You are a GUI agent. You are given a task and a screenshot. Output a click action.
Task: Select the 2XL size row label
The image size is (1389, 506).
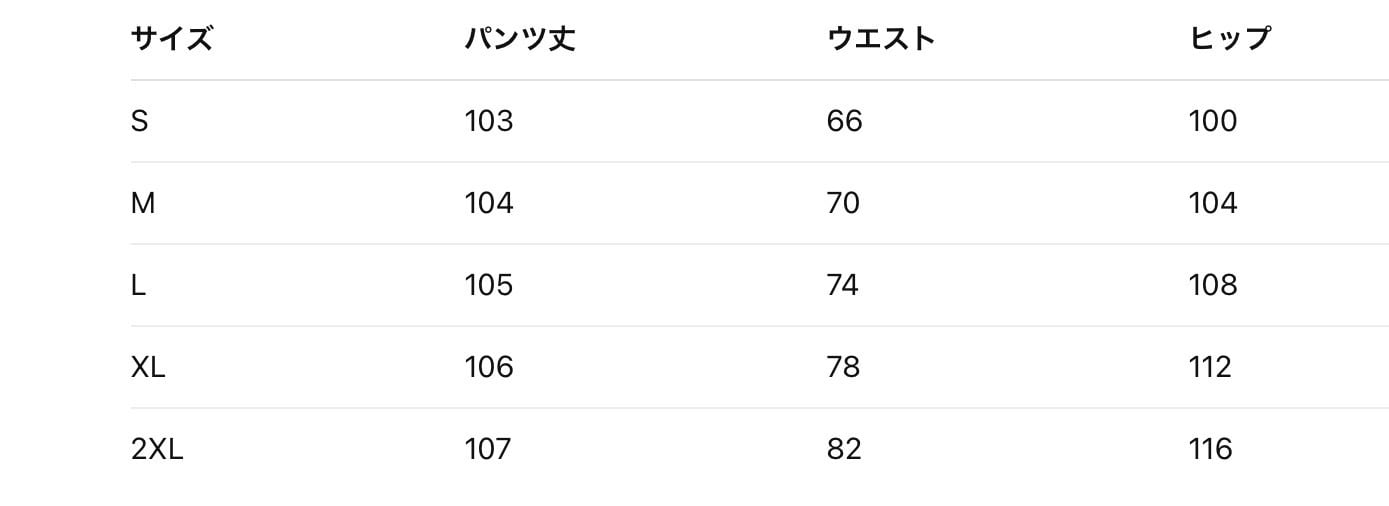[x=157, y=449]
